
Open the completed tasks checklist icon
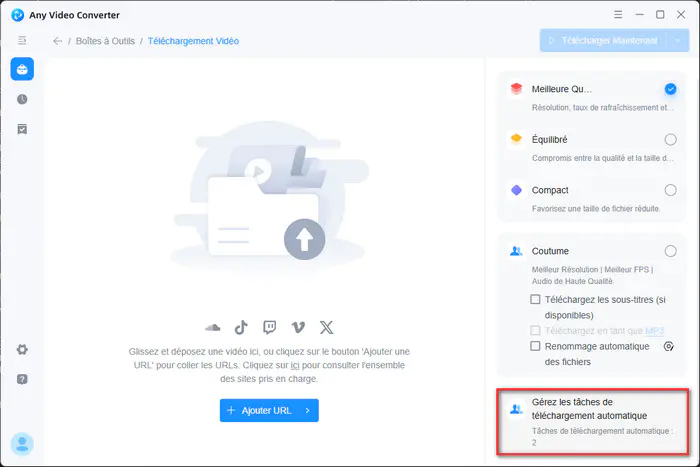[x=22, y=129]
